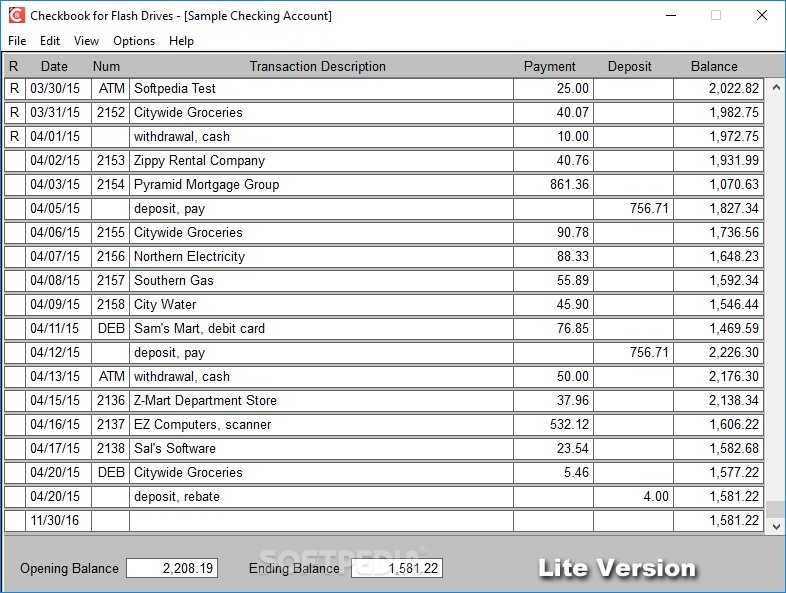
Task: Open the File menu
Action: pyautogui.click(x=17, y=41)
